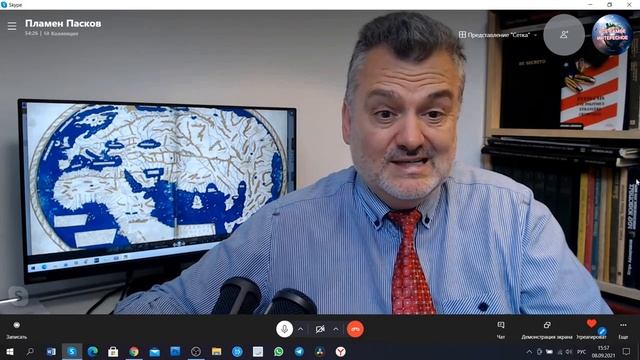Screen dimensions: 640x360
Task: Open File Explorer from taskbar
Action: pyautogui.click(x=216, y=351)
